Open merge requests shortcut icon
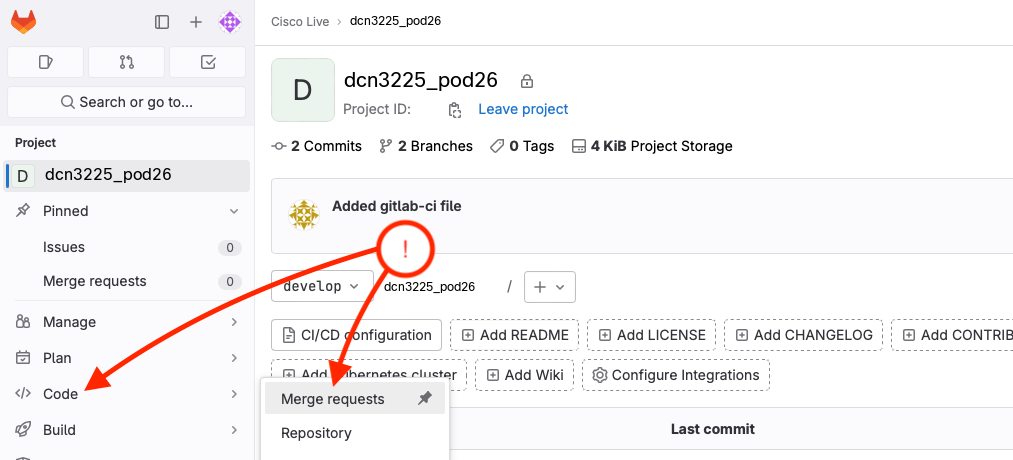 126,62
